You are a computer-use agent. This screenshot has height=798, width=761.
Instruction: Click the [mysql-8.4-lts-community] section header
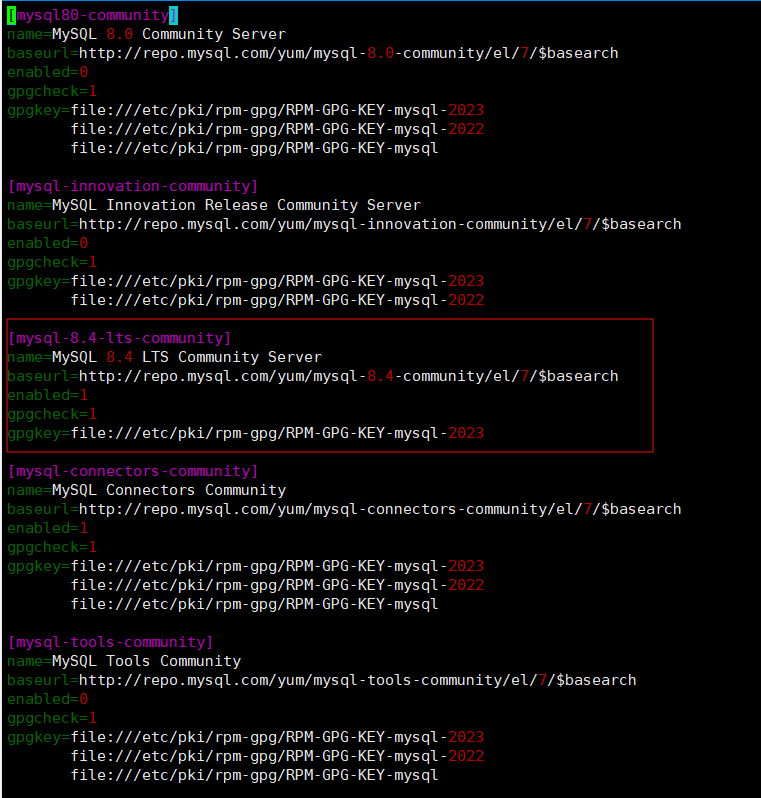[x=119, y=338]
